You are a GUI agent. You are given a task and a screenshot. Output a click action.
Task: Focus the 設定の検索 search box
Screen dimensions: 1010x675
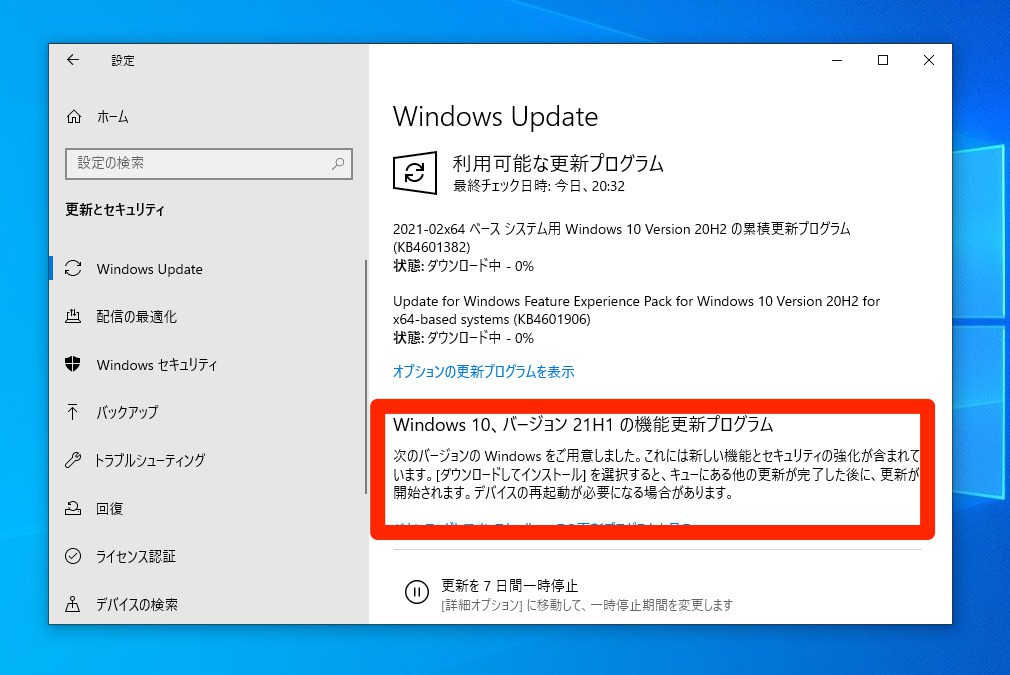pos(209,164)
